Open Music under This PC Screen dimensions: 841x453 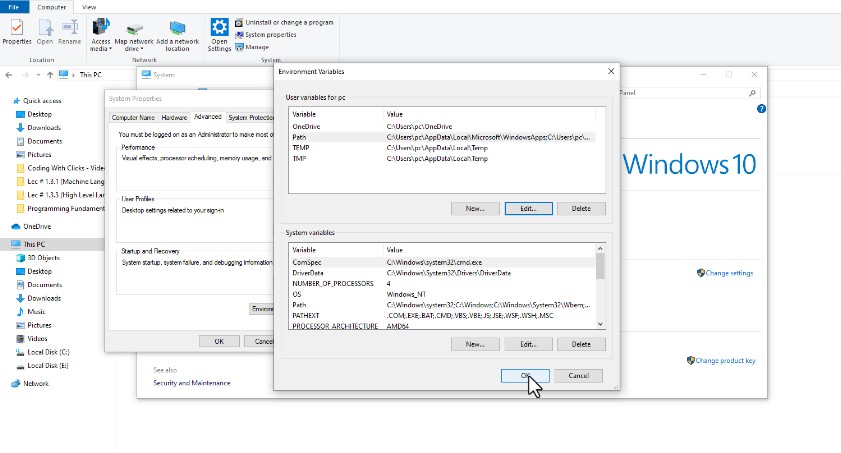pyautogui.click(x=31, y=311)
